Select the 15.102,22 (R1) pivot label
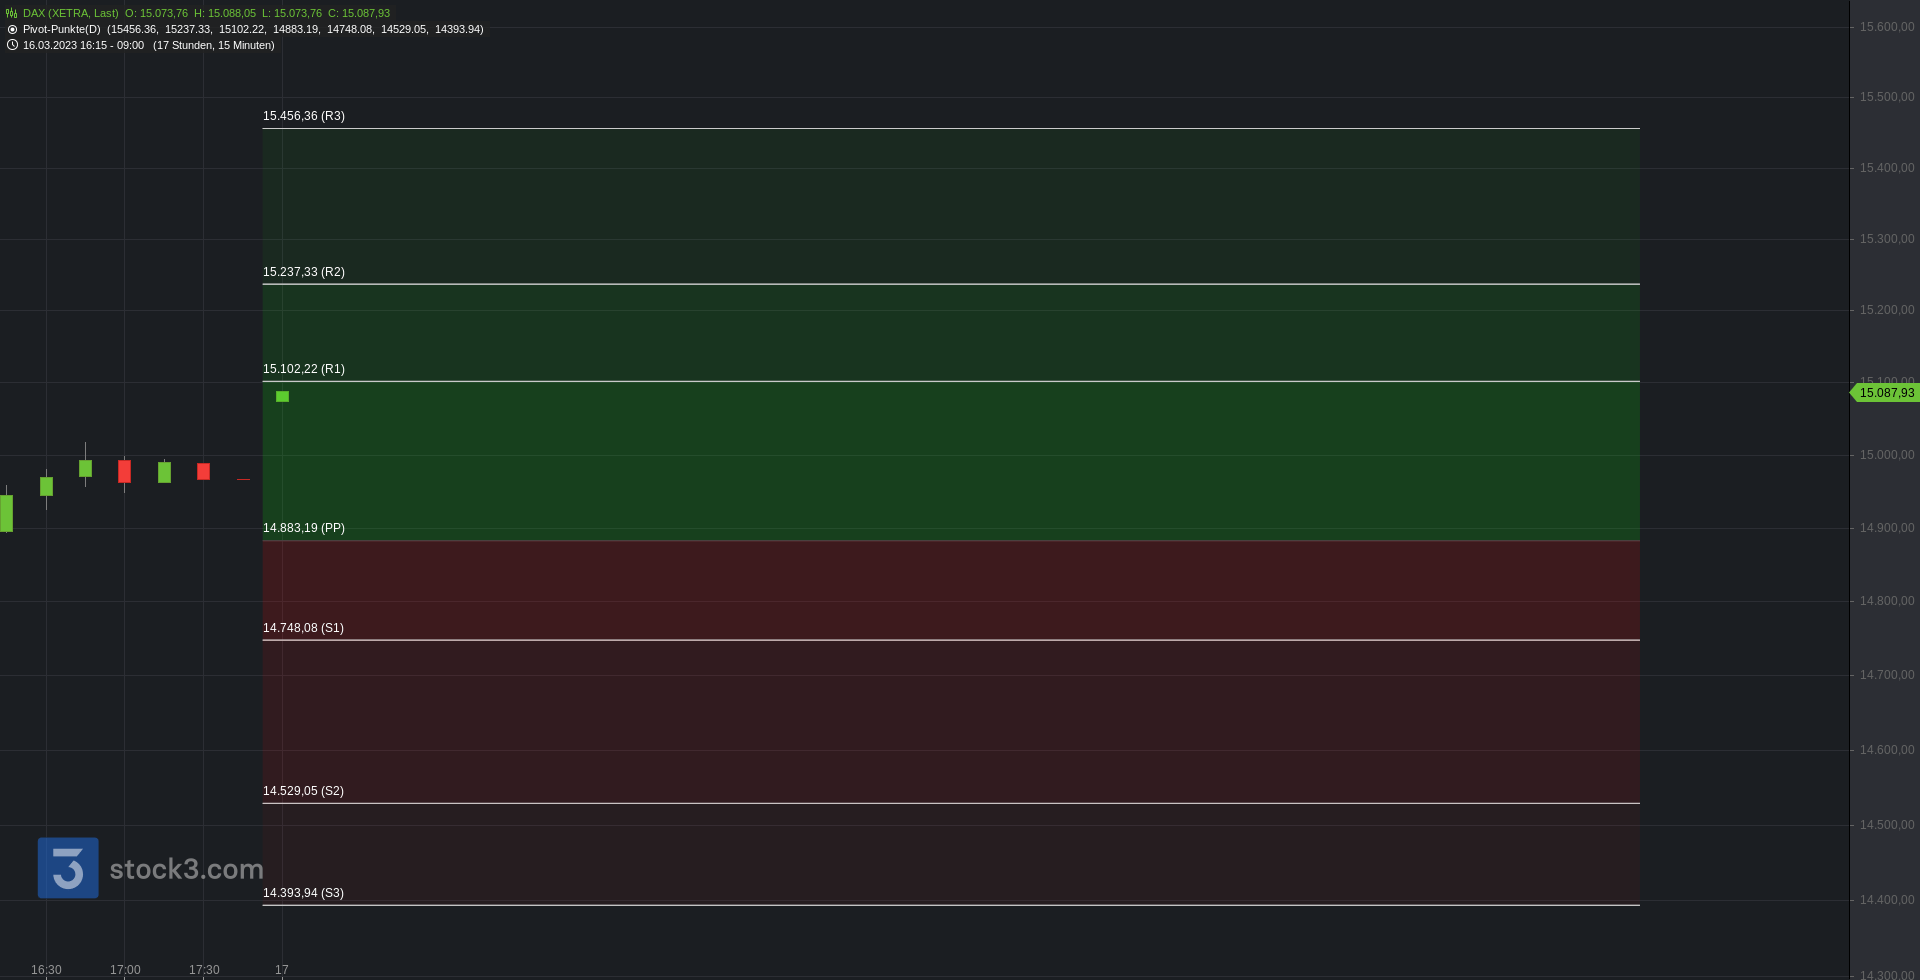Image resolution: width=1920 pixels, height=980 pixels. click(304, 369)
